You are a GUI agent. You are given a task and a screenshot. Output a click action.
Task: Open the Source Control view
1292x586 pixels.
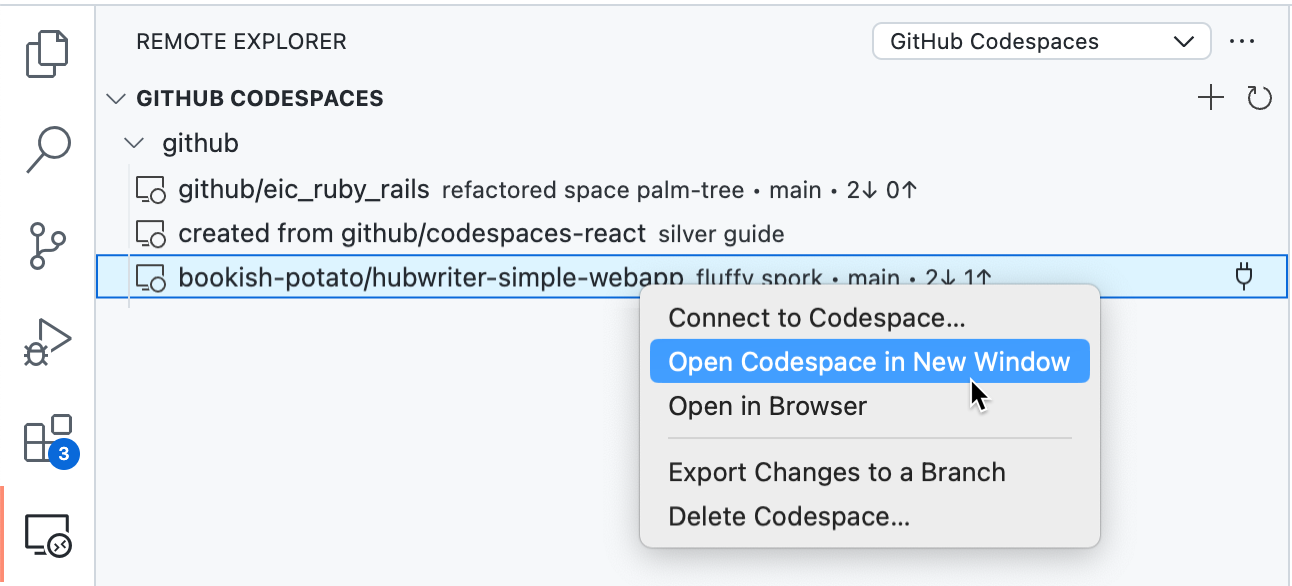(x=45, y=243)
